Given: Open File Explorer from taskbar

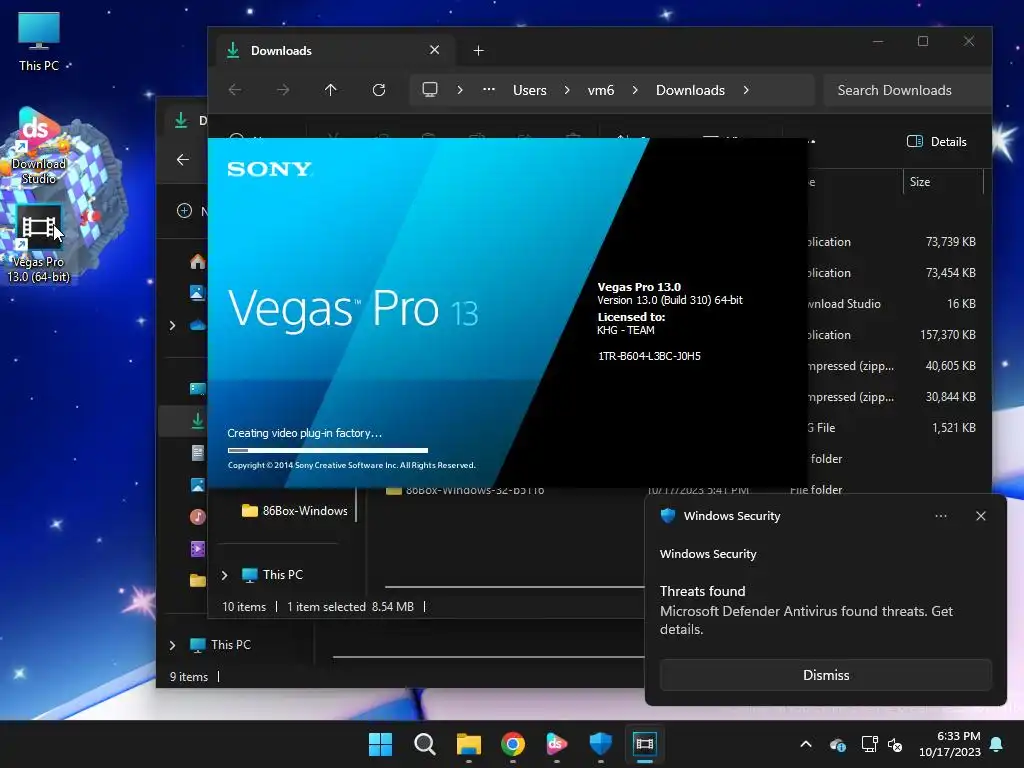Looking at the screenshot, I should pos(469,744).
